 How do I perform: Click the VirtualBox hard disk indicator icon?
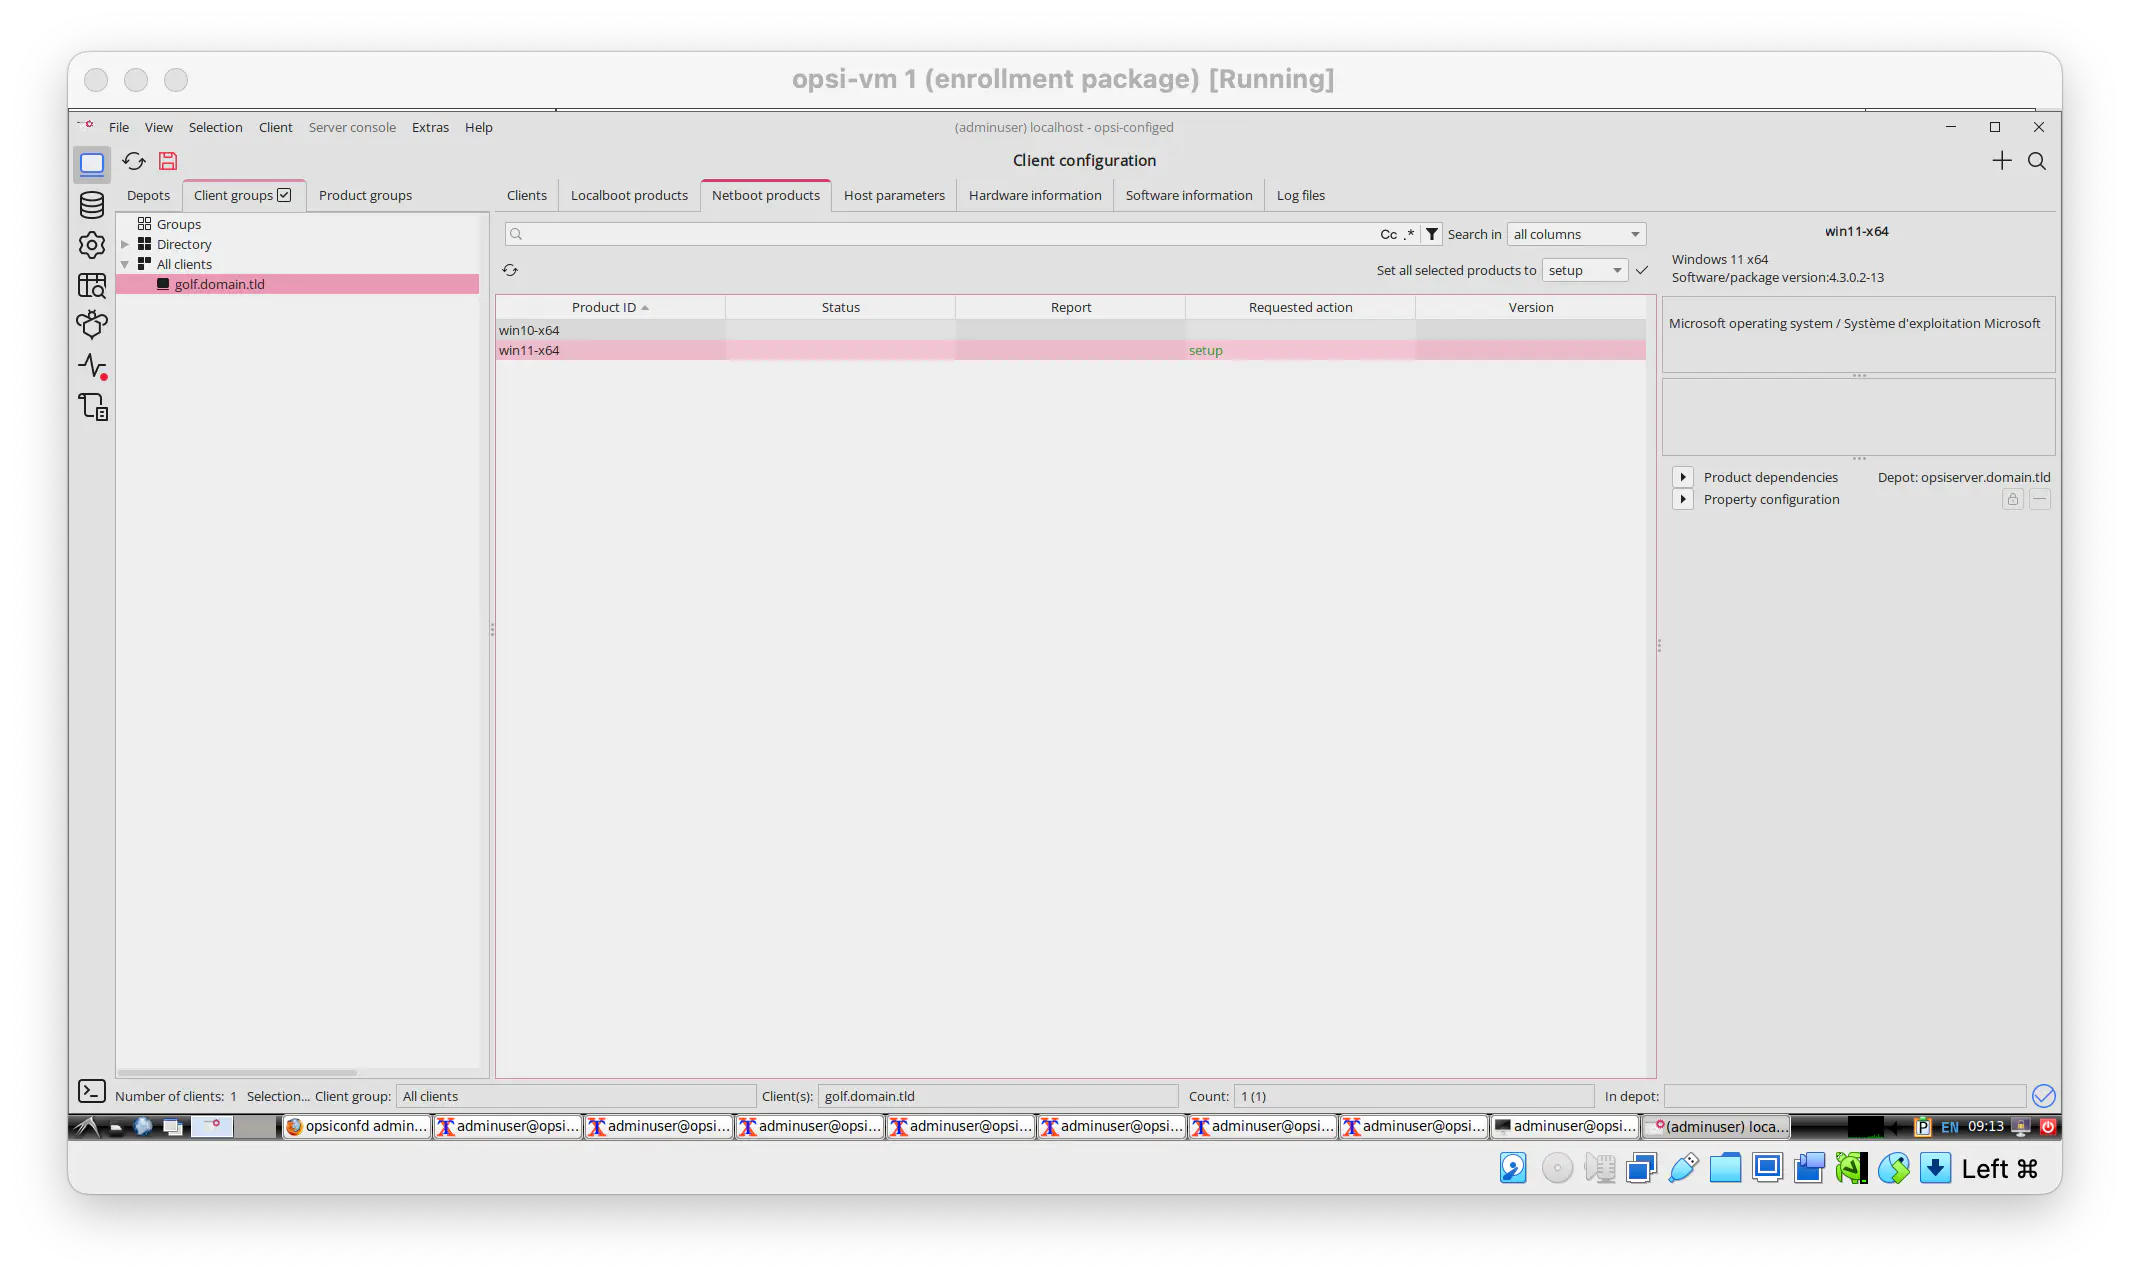1513,1168
